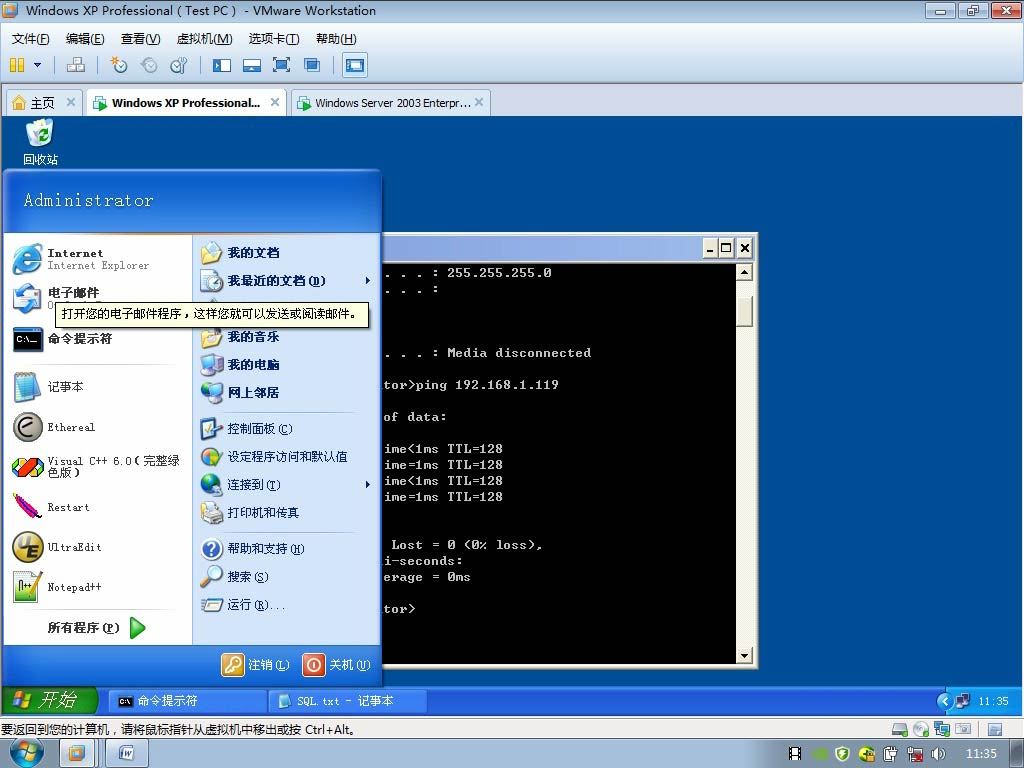Click 关机(U) shutdown button
The width and height of the screenshot is (1024, 768).
pos(336,665)
